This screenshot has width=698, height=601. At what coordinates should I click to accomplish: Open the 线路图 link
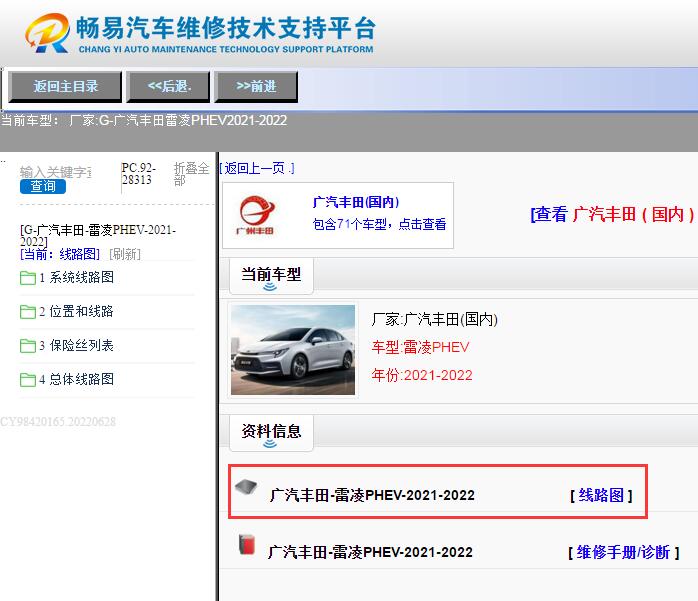(x=601, y=495)
